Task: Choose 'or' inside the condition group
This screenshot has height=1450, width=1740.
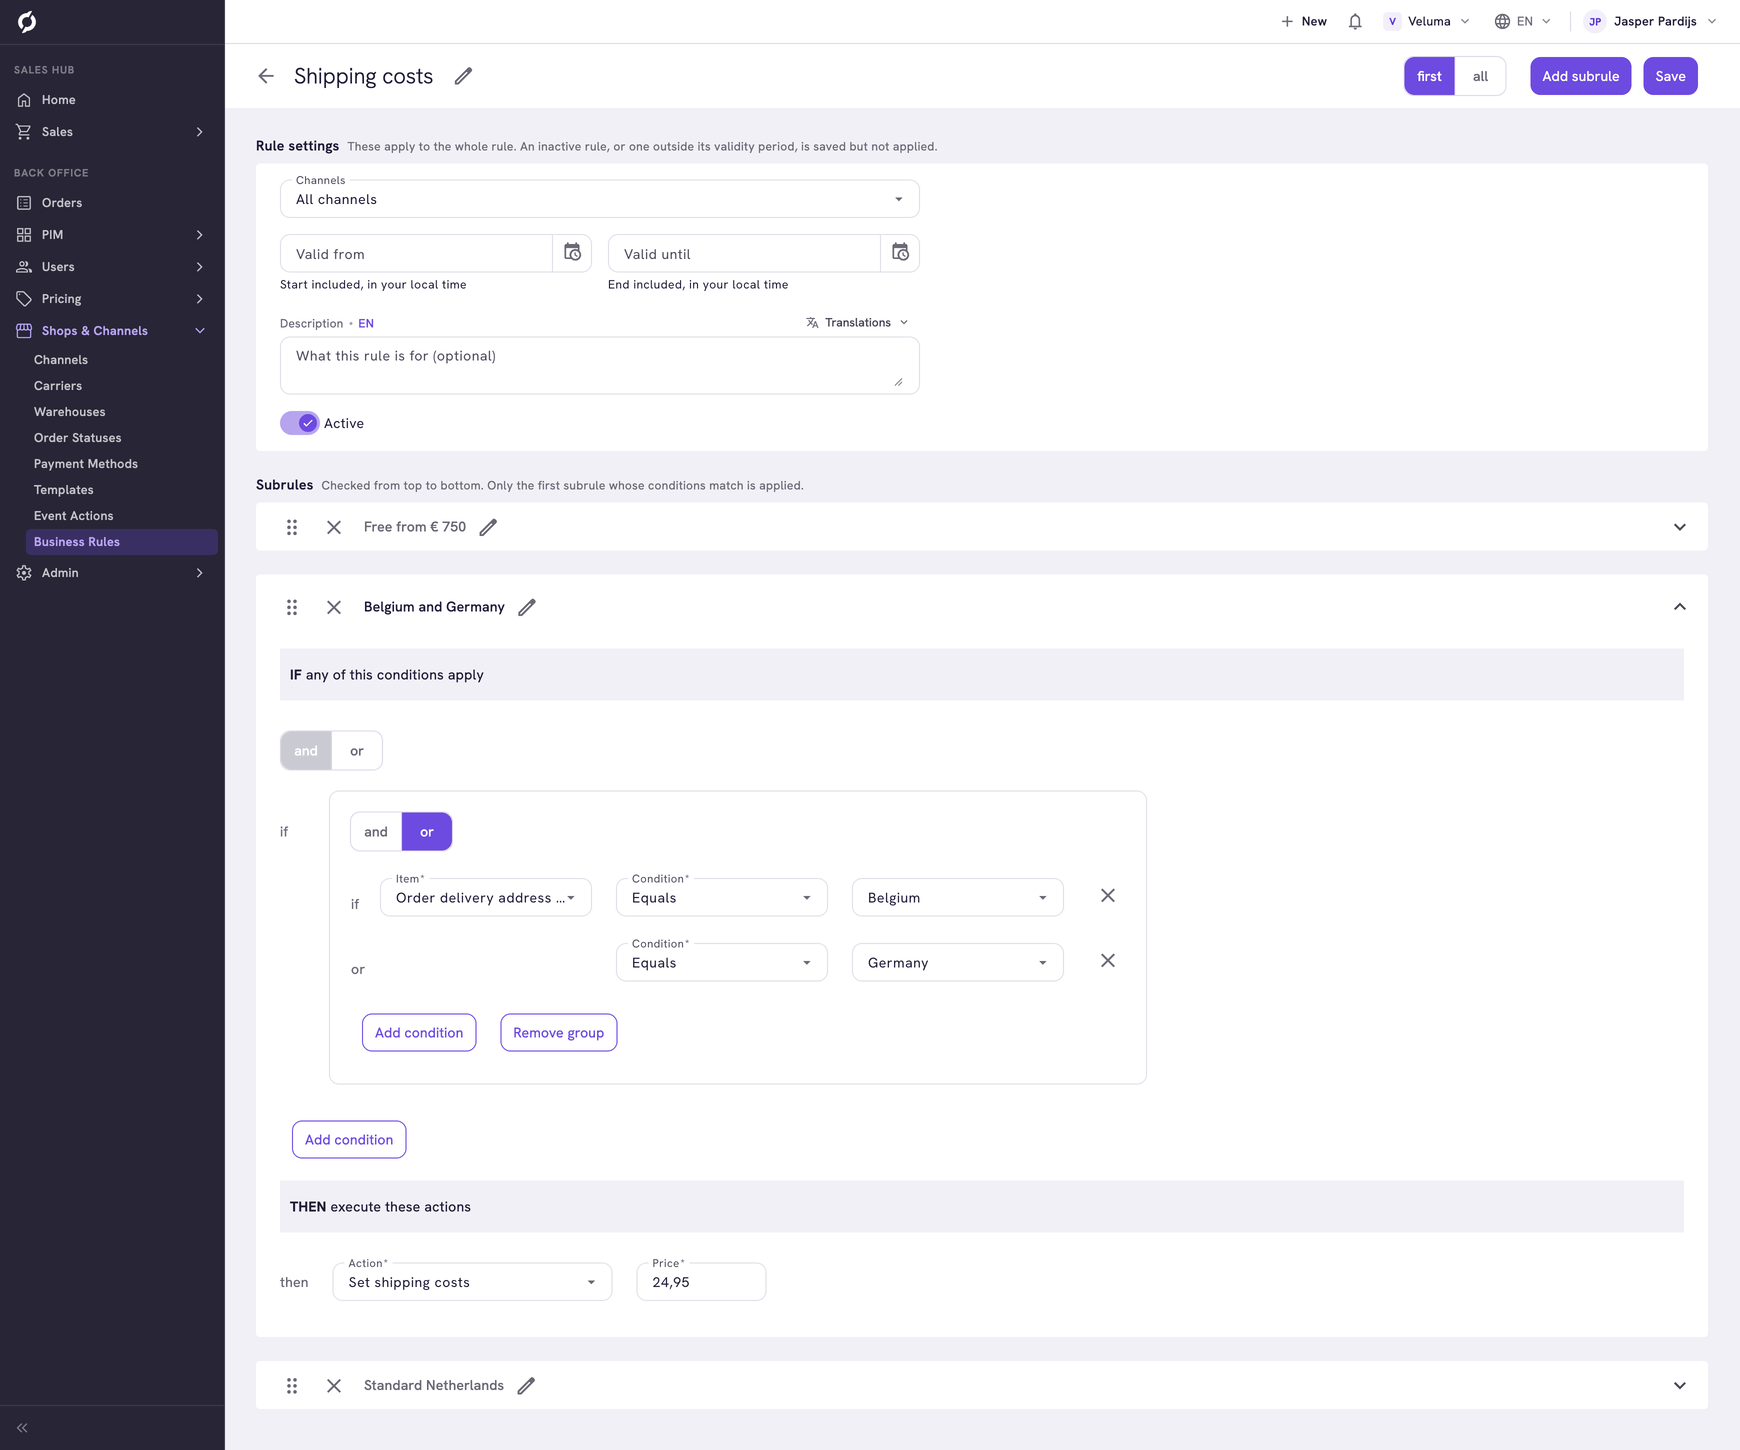Action: [427, 832]
